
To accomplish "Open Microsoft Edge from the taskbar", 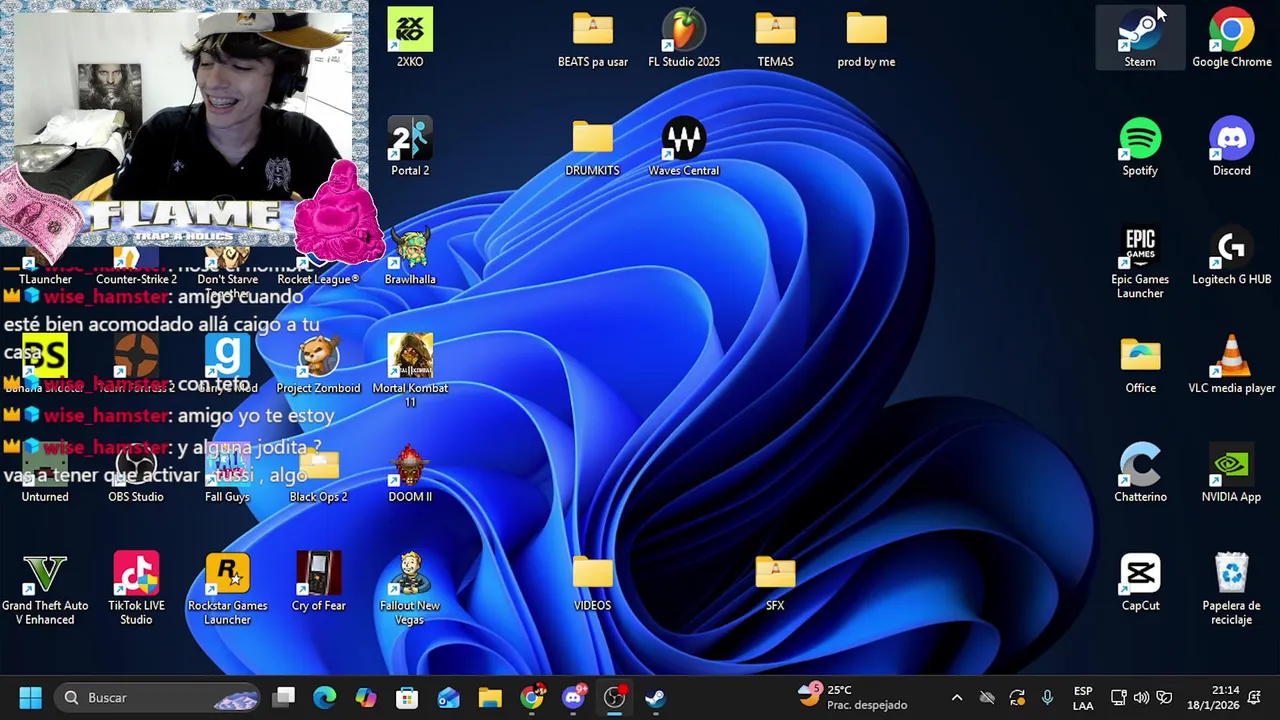I will [325, 697].
